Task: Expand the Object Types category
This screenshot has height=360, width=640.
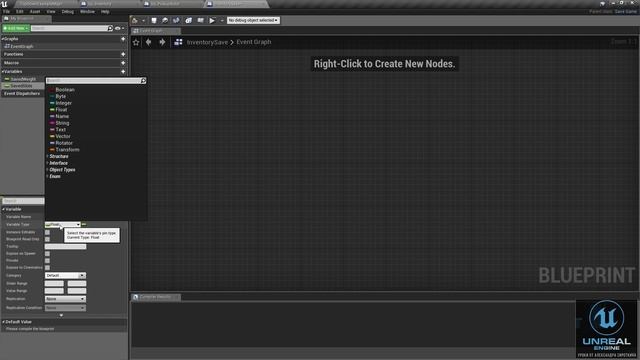Action: coord(62,170)
